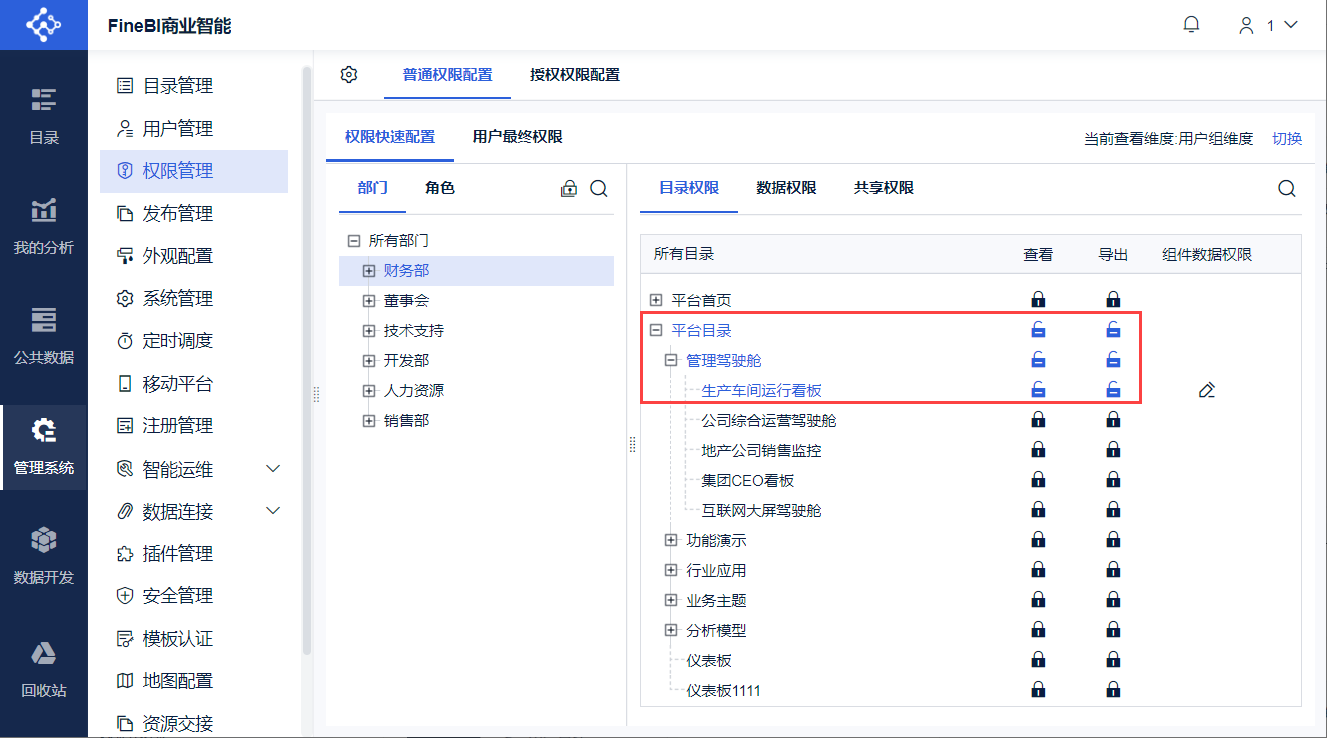This screenshot has height=738, width=1327.
Task: Open 用户管理 in the management menu
Action: point(177,129)
